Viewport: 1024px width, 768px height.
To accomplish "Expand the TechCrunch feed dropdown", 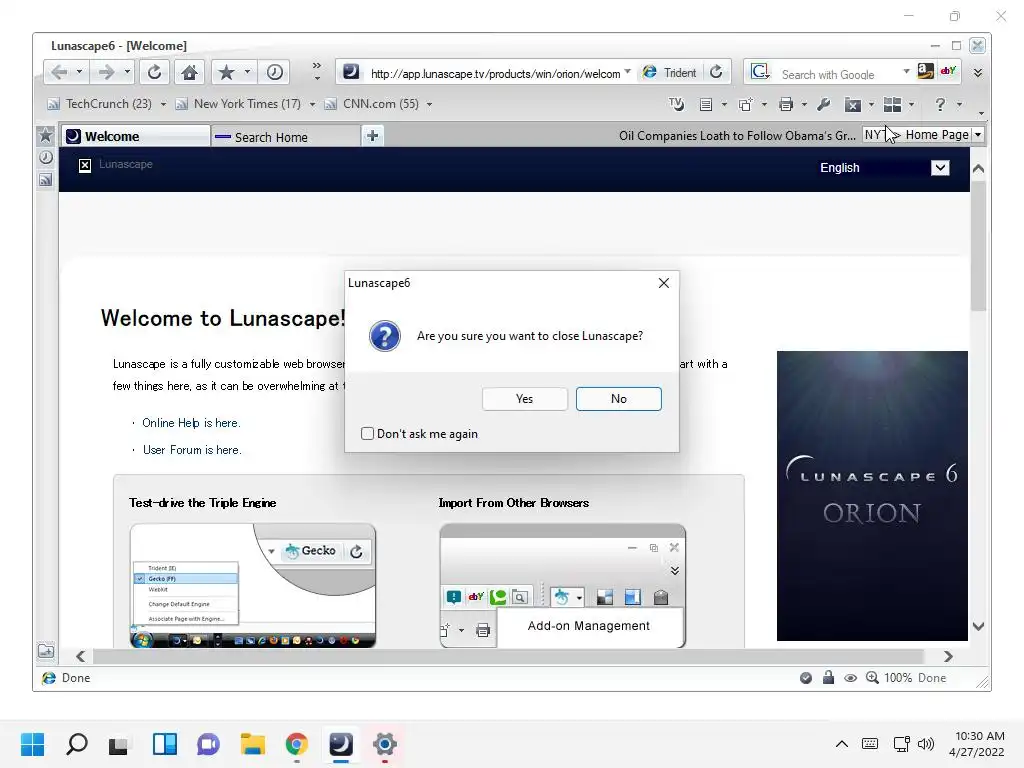I will pos(163,104).
